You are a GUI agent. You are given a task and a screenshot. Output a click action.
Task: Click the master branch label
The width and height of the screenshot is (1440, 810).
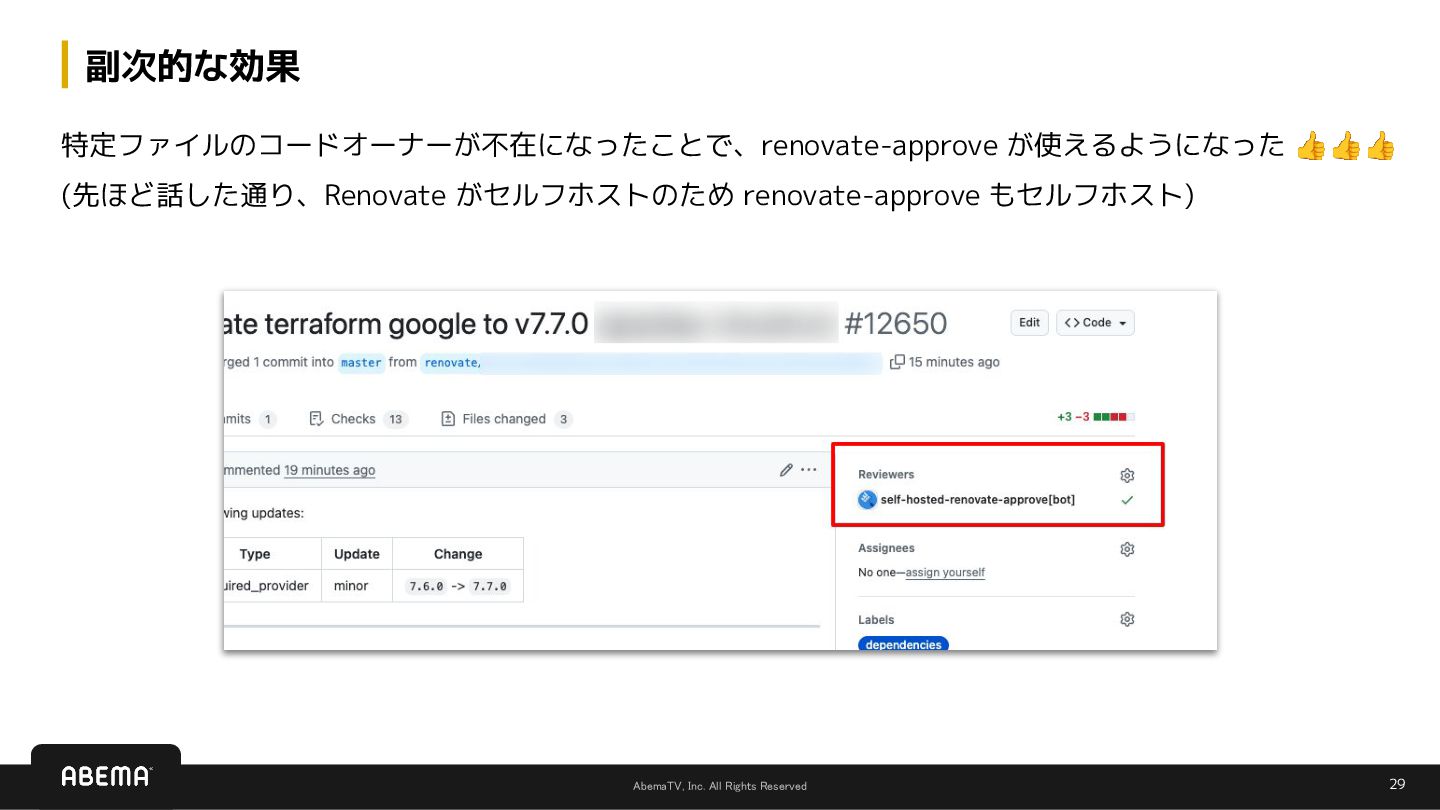pos(361,362)
